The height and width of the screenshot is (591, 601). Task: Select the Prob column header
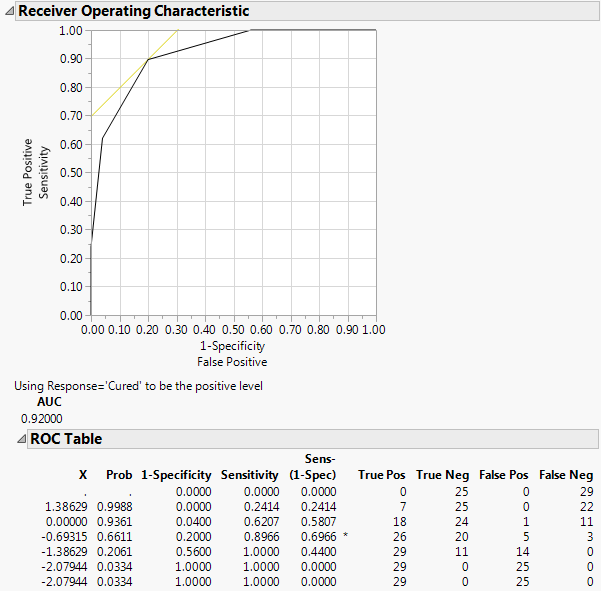[119, 475]
